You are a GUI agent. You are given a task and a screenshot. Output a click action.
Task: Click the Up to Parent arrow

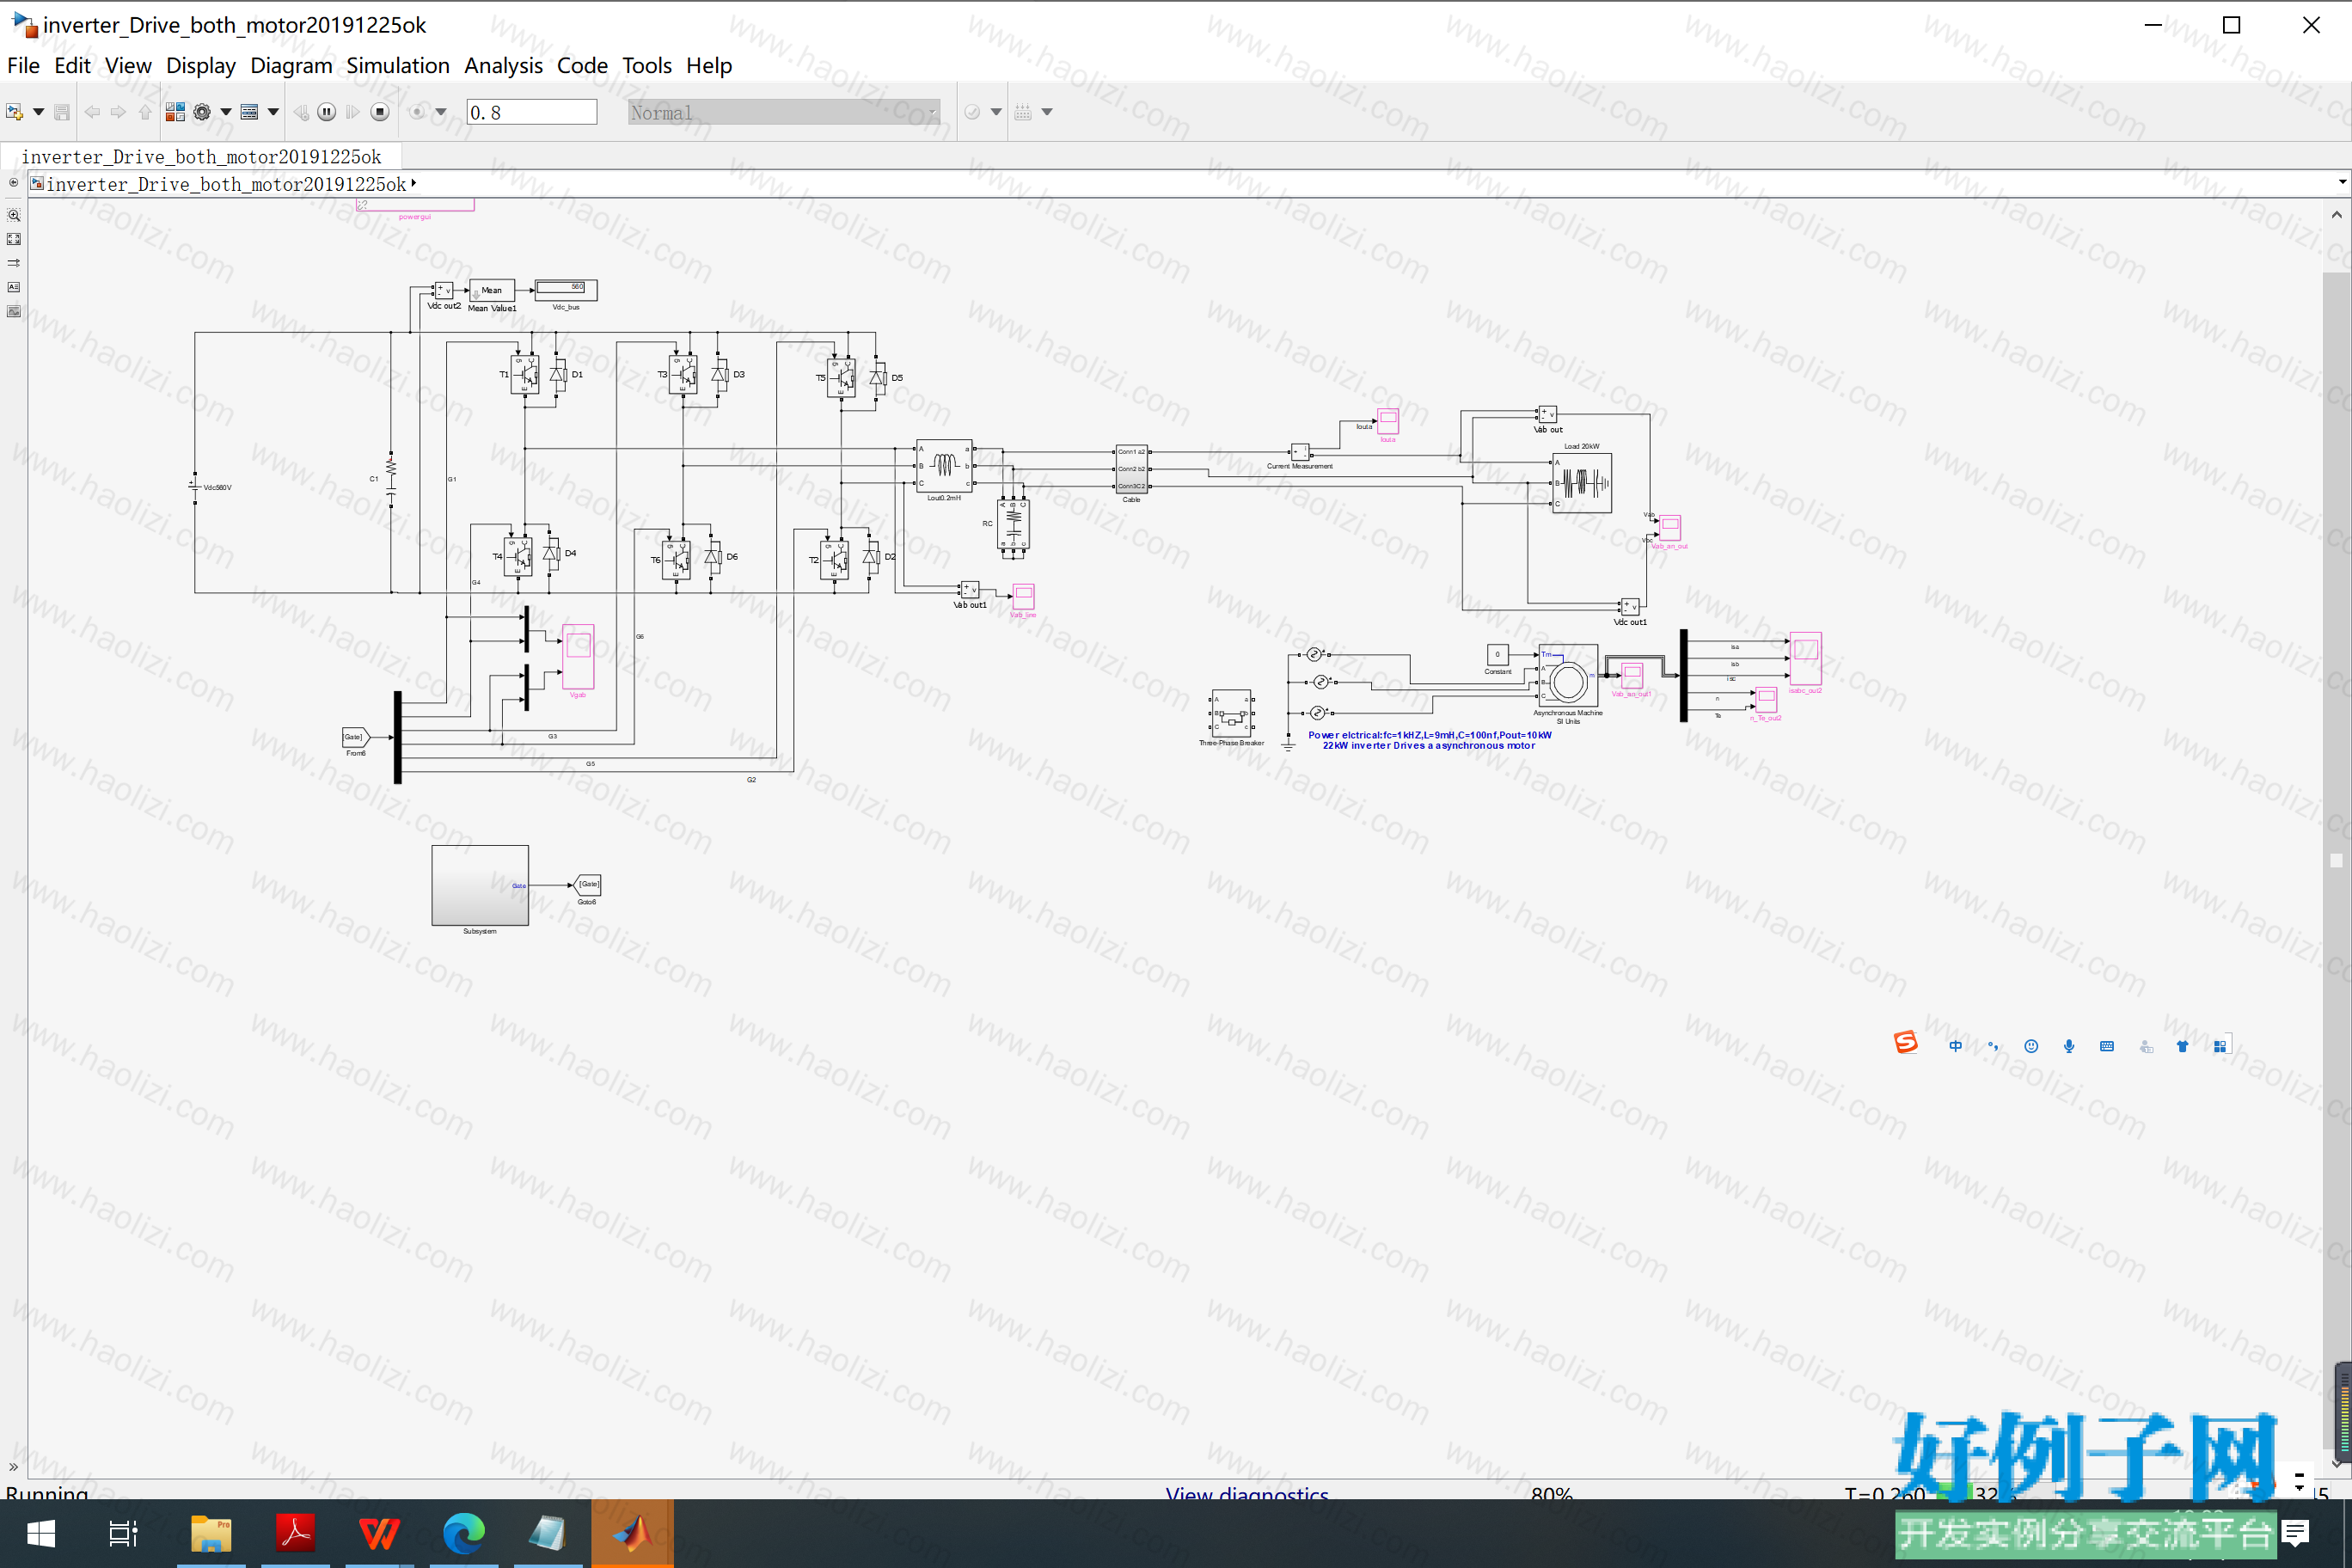click(x=145, y=112)
